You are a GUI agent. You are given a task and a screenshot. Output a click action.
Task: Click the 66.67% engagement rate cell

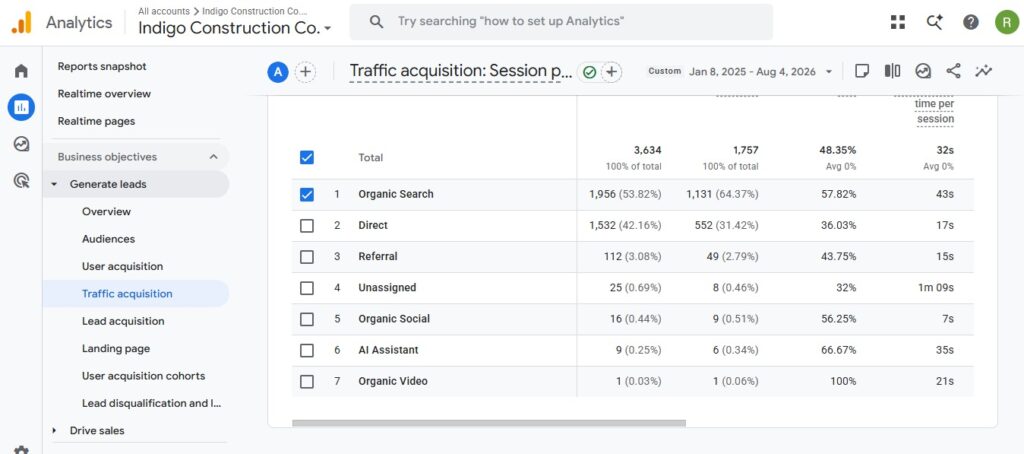839,350
